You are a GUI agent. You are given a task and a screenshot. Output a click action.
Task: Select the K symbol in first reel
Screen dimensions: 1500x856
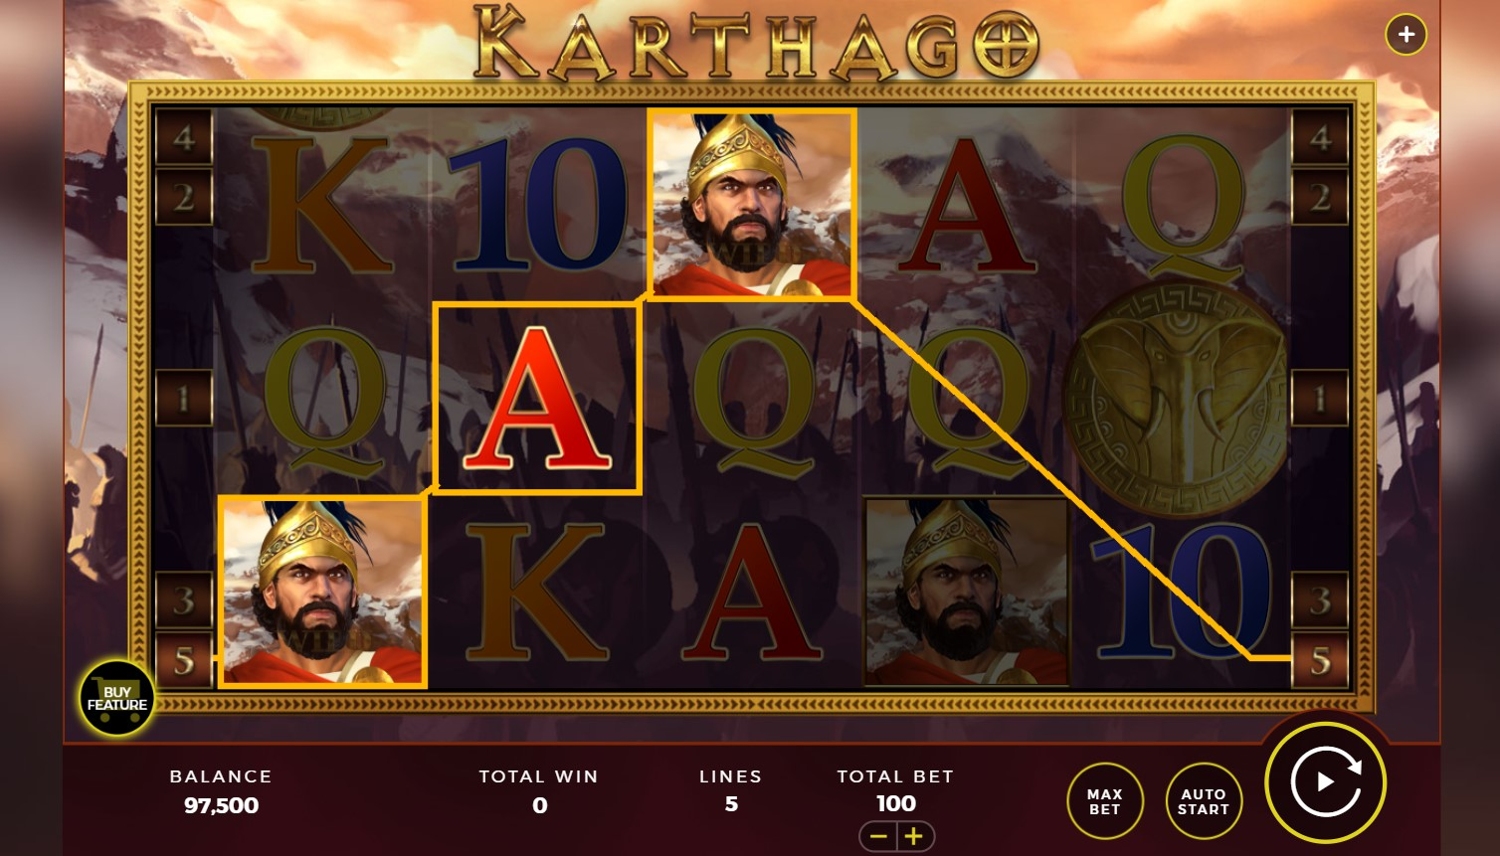[x=320, y=205]
